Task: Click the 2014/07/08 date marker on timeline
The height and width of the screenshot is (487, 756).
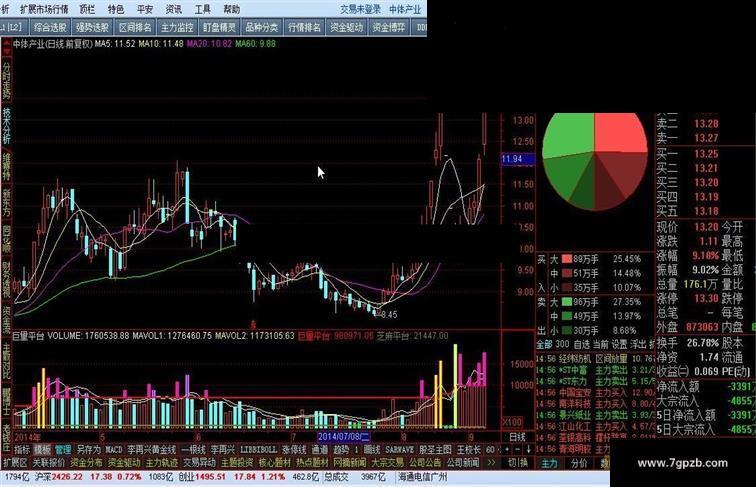Action: click(x=344, y=437)
